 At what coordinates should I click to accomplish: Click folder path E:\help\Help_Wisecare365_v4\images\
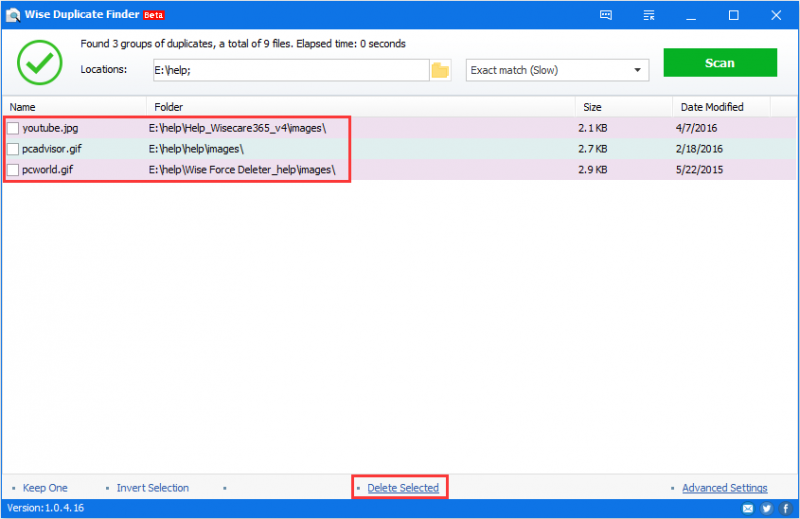point(237,128)
